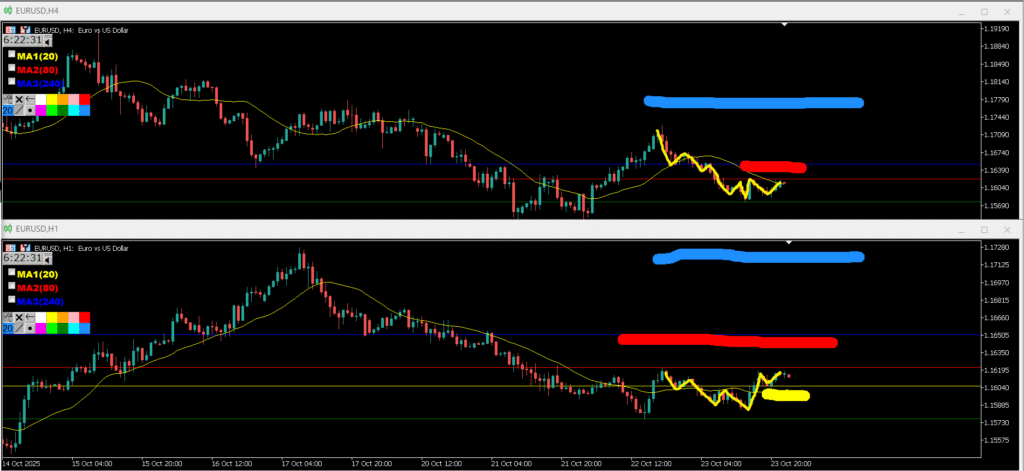Pick the cyan swatch in the H1 palette

(73, 329)
